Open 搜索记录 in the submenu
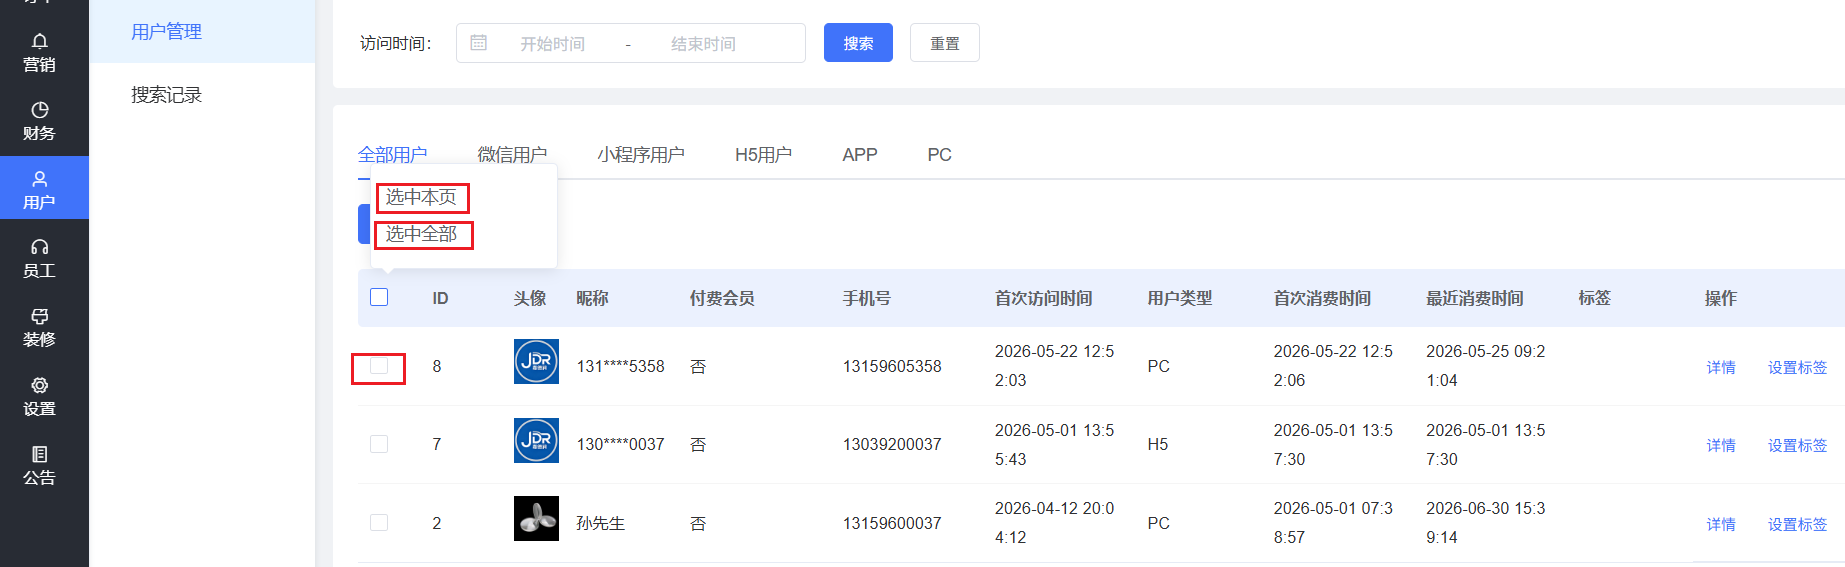 pyautogui.click(x=167, y=95)
